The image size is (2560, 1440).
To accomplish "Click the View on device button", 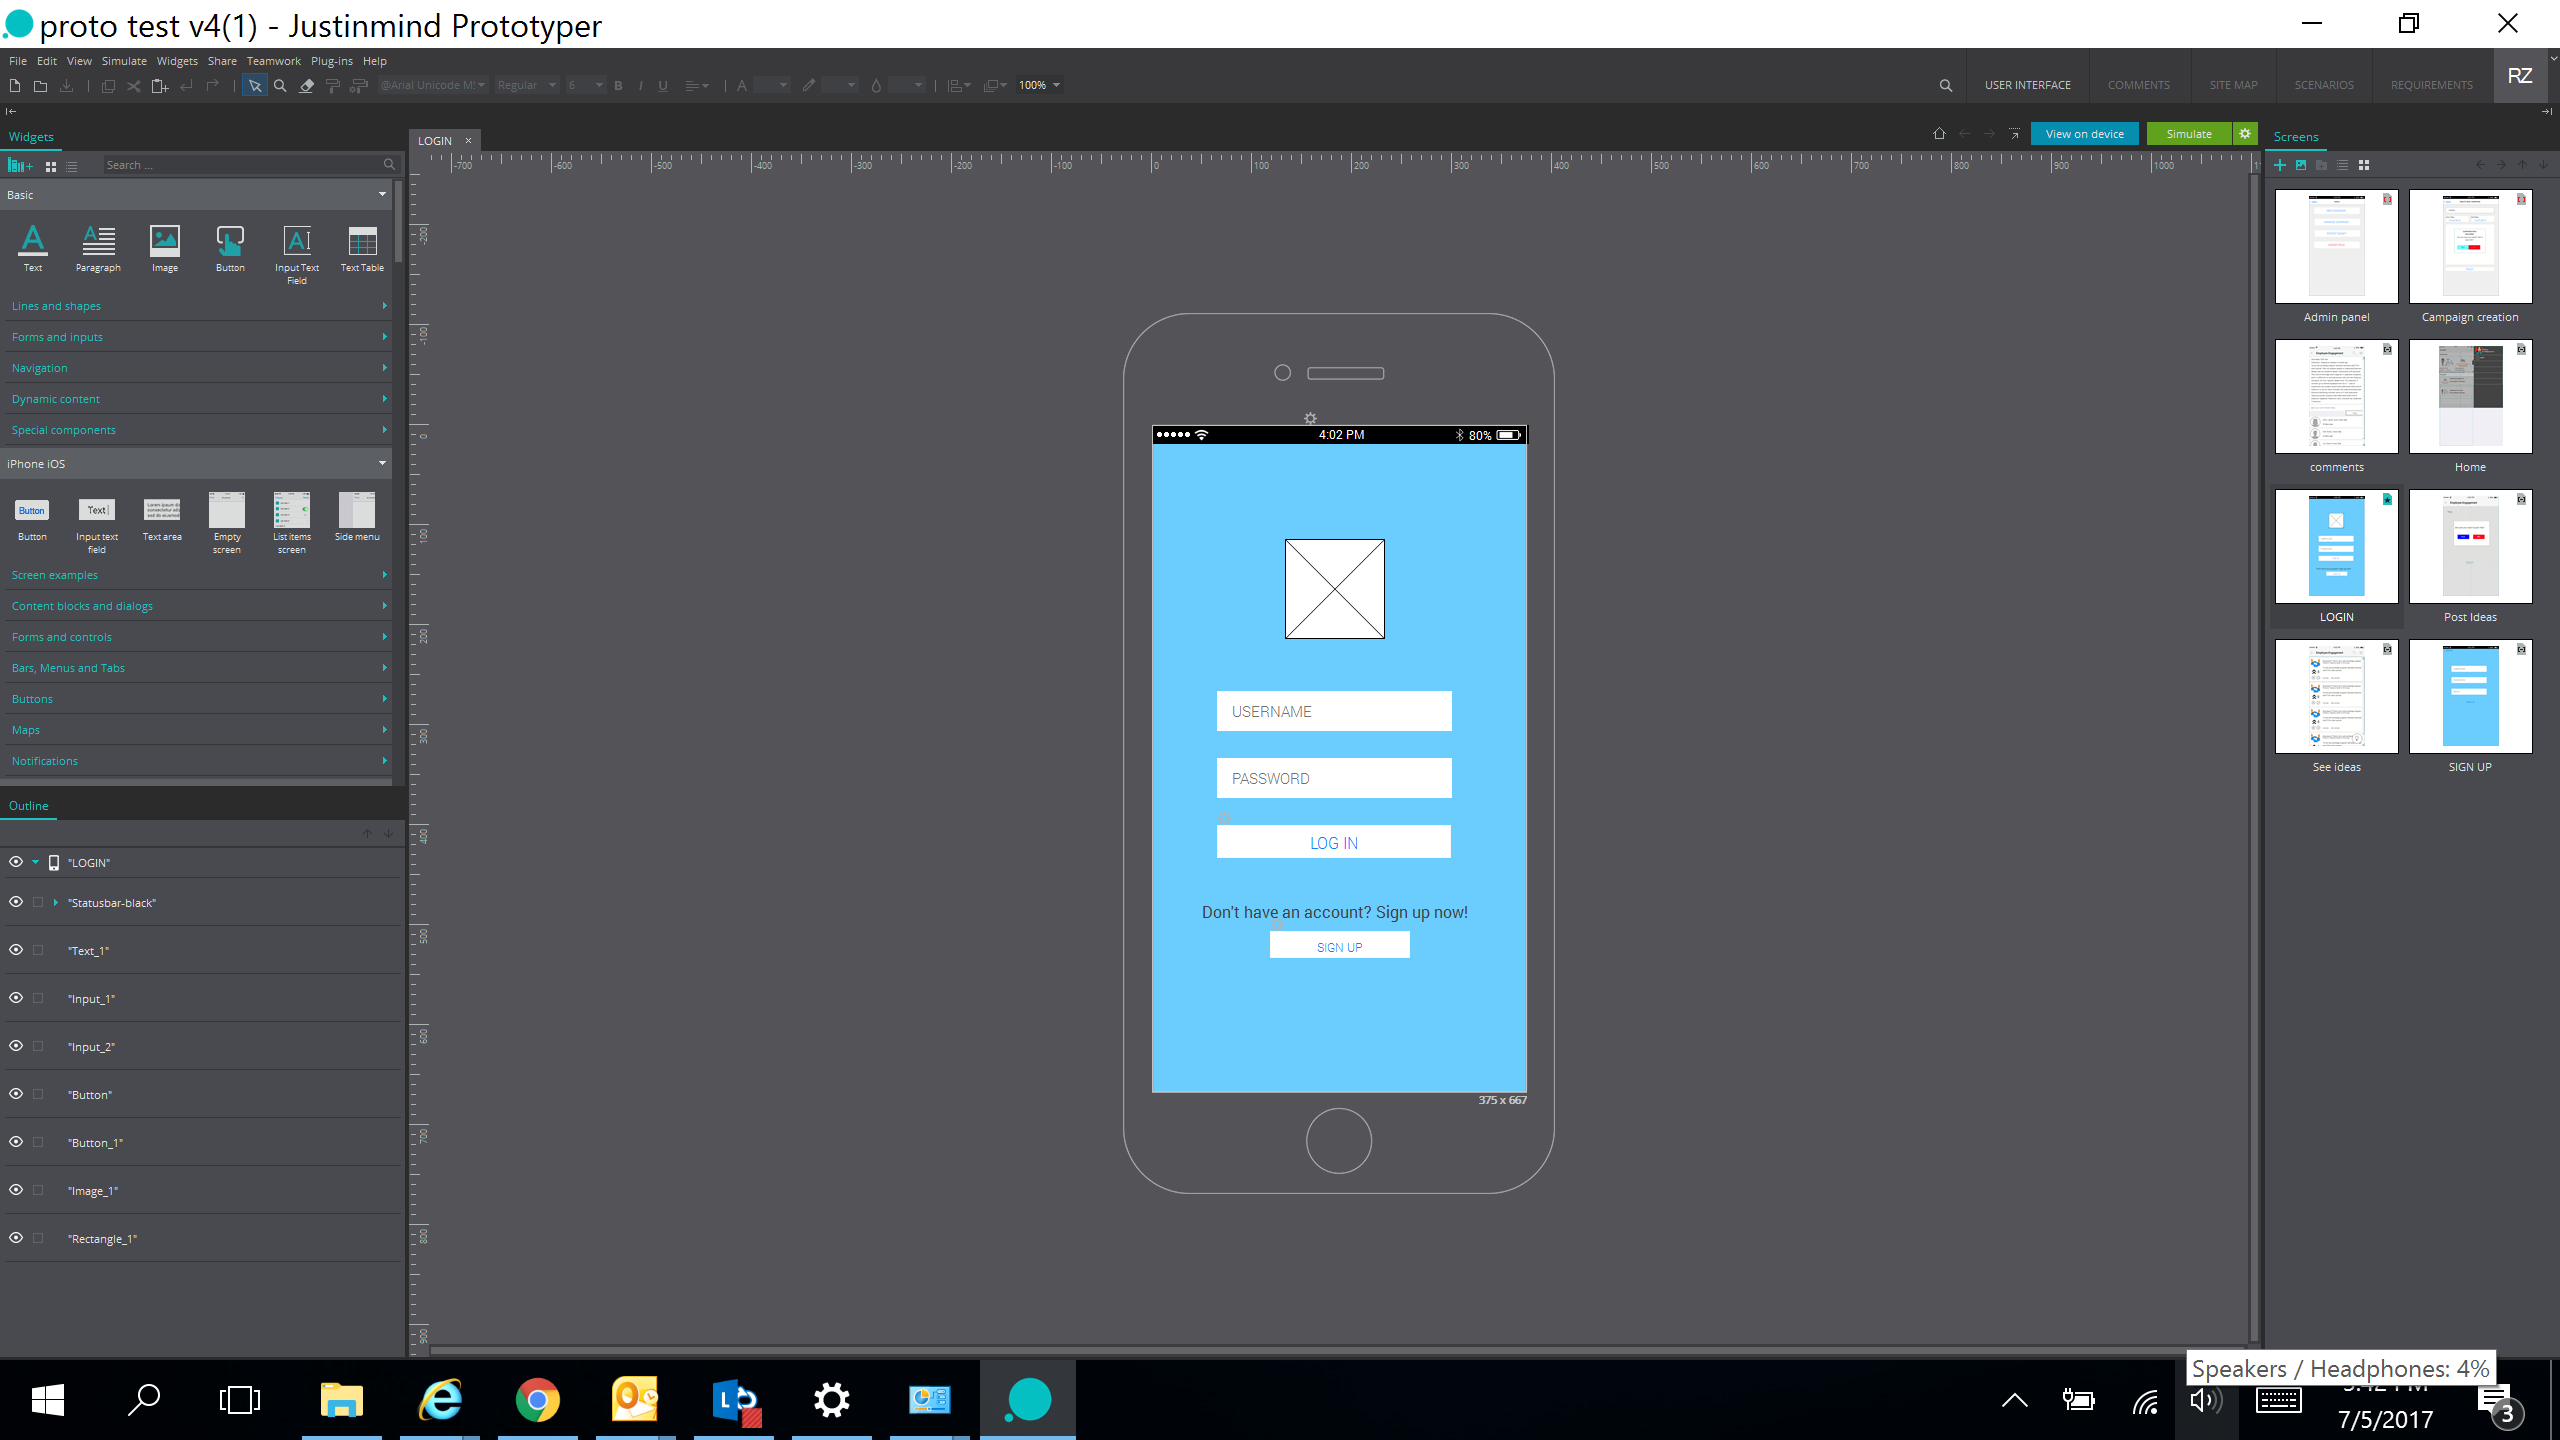I will point(2084,134).
